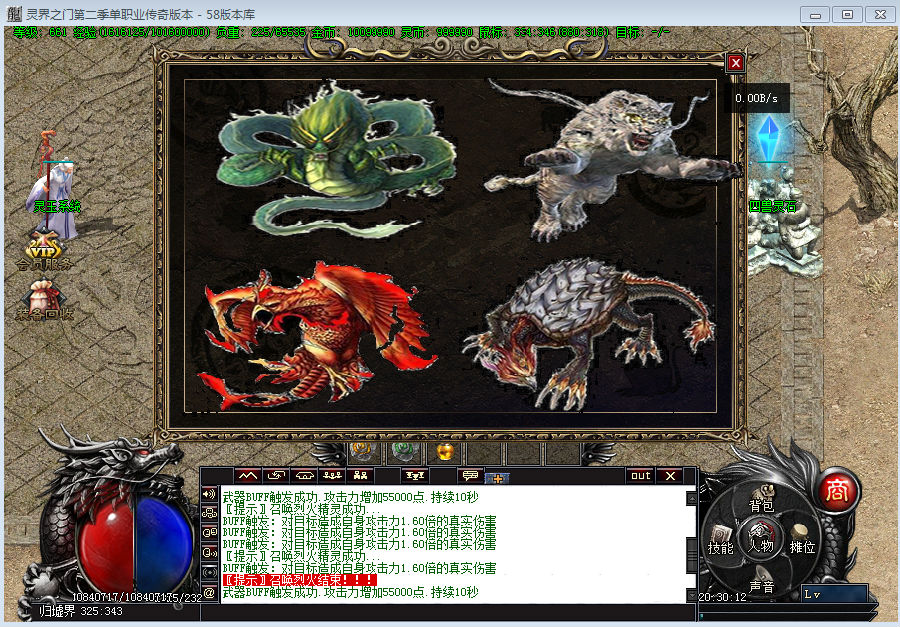This screenshot has width=900, height=627.
Task: Close the four beasts panel
Action: [x=735, y=63]
